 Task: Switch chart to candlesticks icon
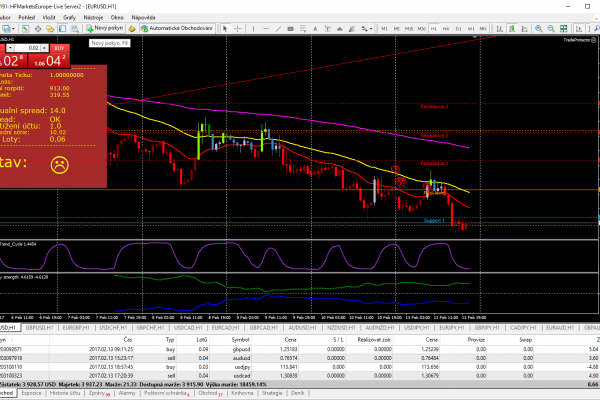tap(512, 29)
